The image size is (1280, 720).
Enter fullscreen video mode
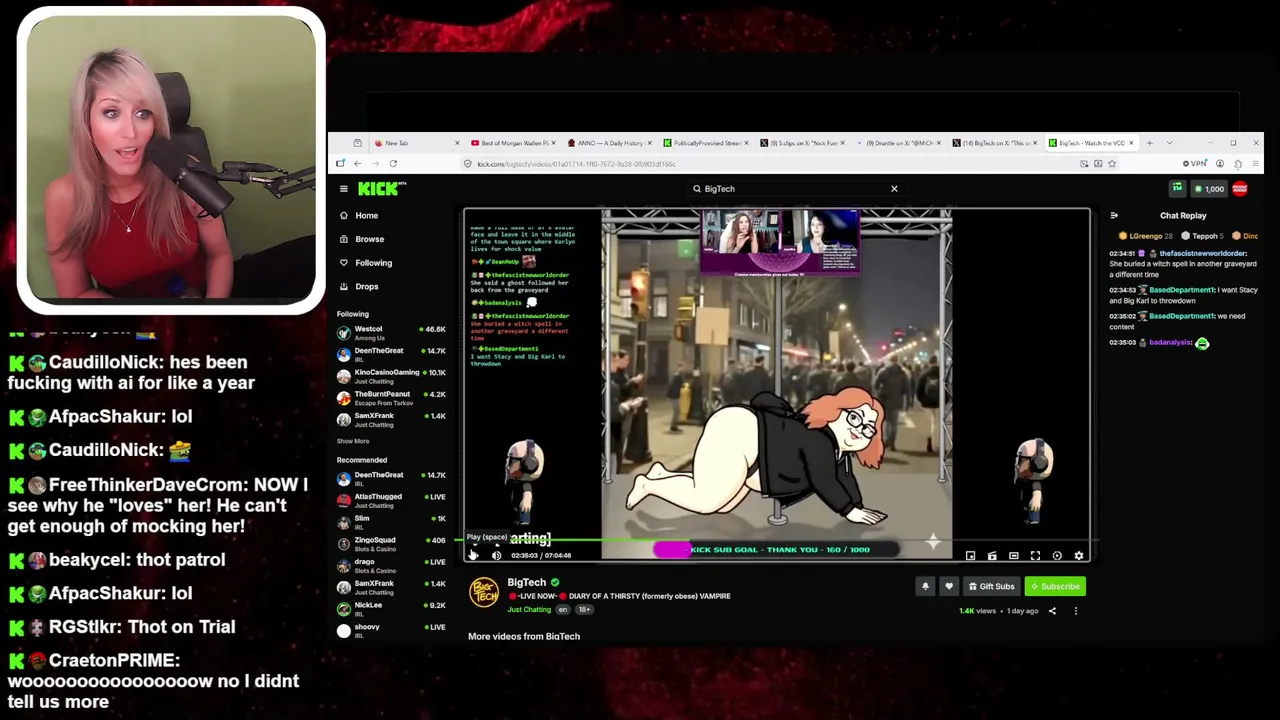point(1035,556)
